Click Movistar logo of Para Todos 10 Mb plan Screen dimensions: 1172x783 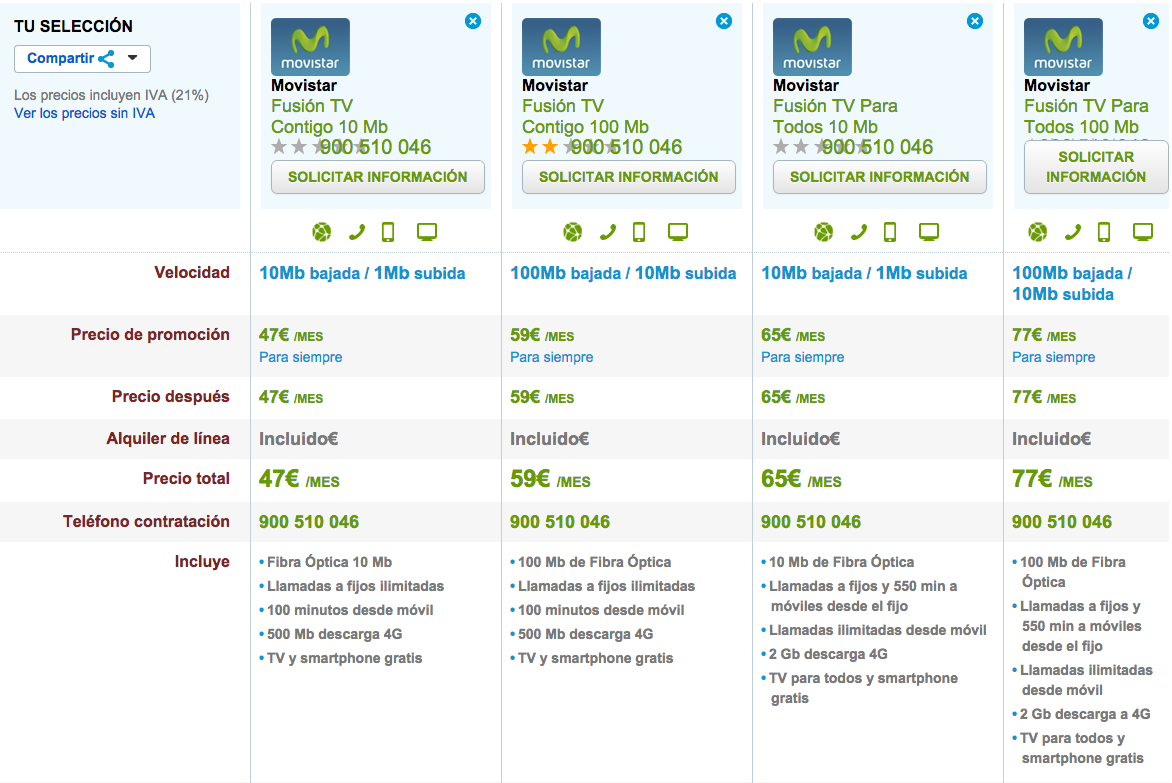click(x=812, y=47)
